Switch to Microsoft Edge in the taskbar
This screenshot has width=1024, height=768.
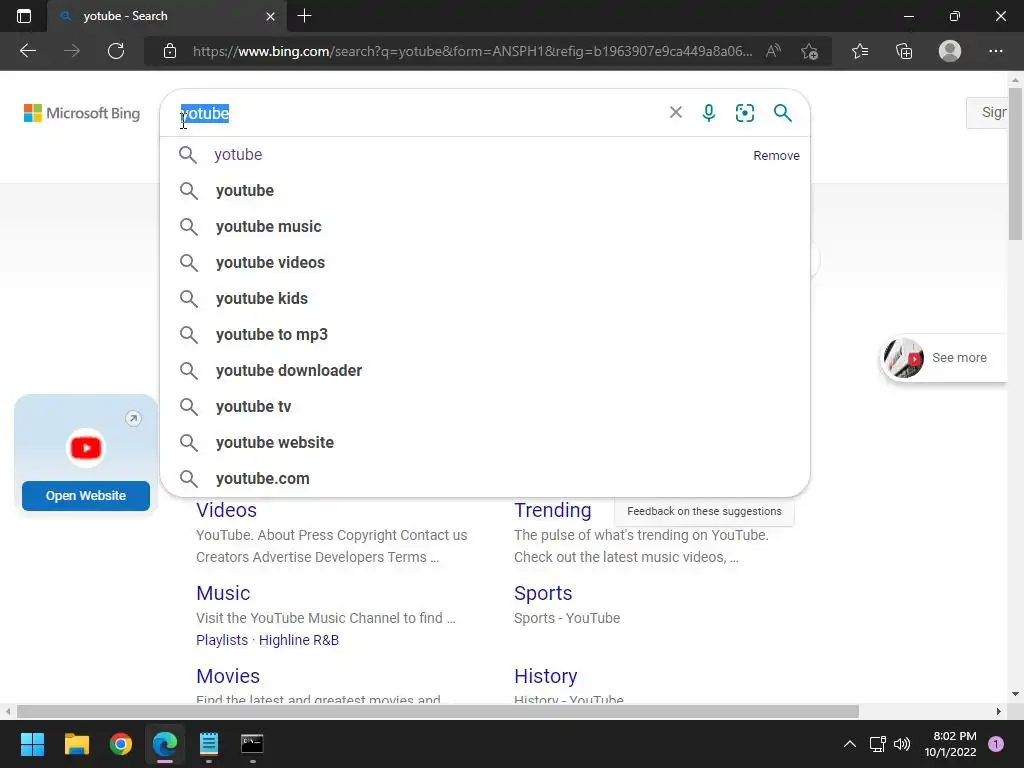point(165,744)
